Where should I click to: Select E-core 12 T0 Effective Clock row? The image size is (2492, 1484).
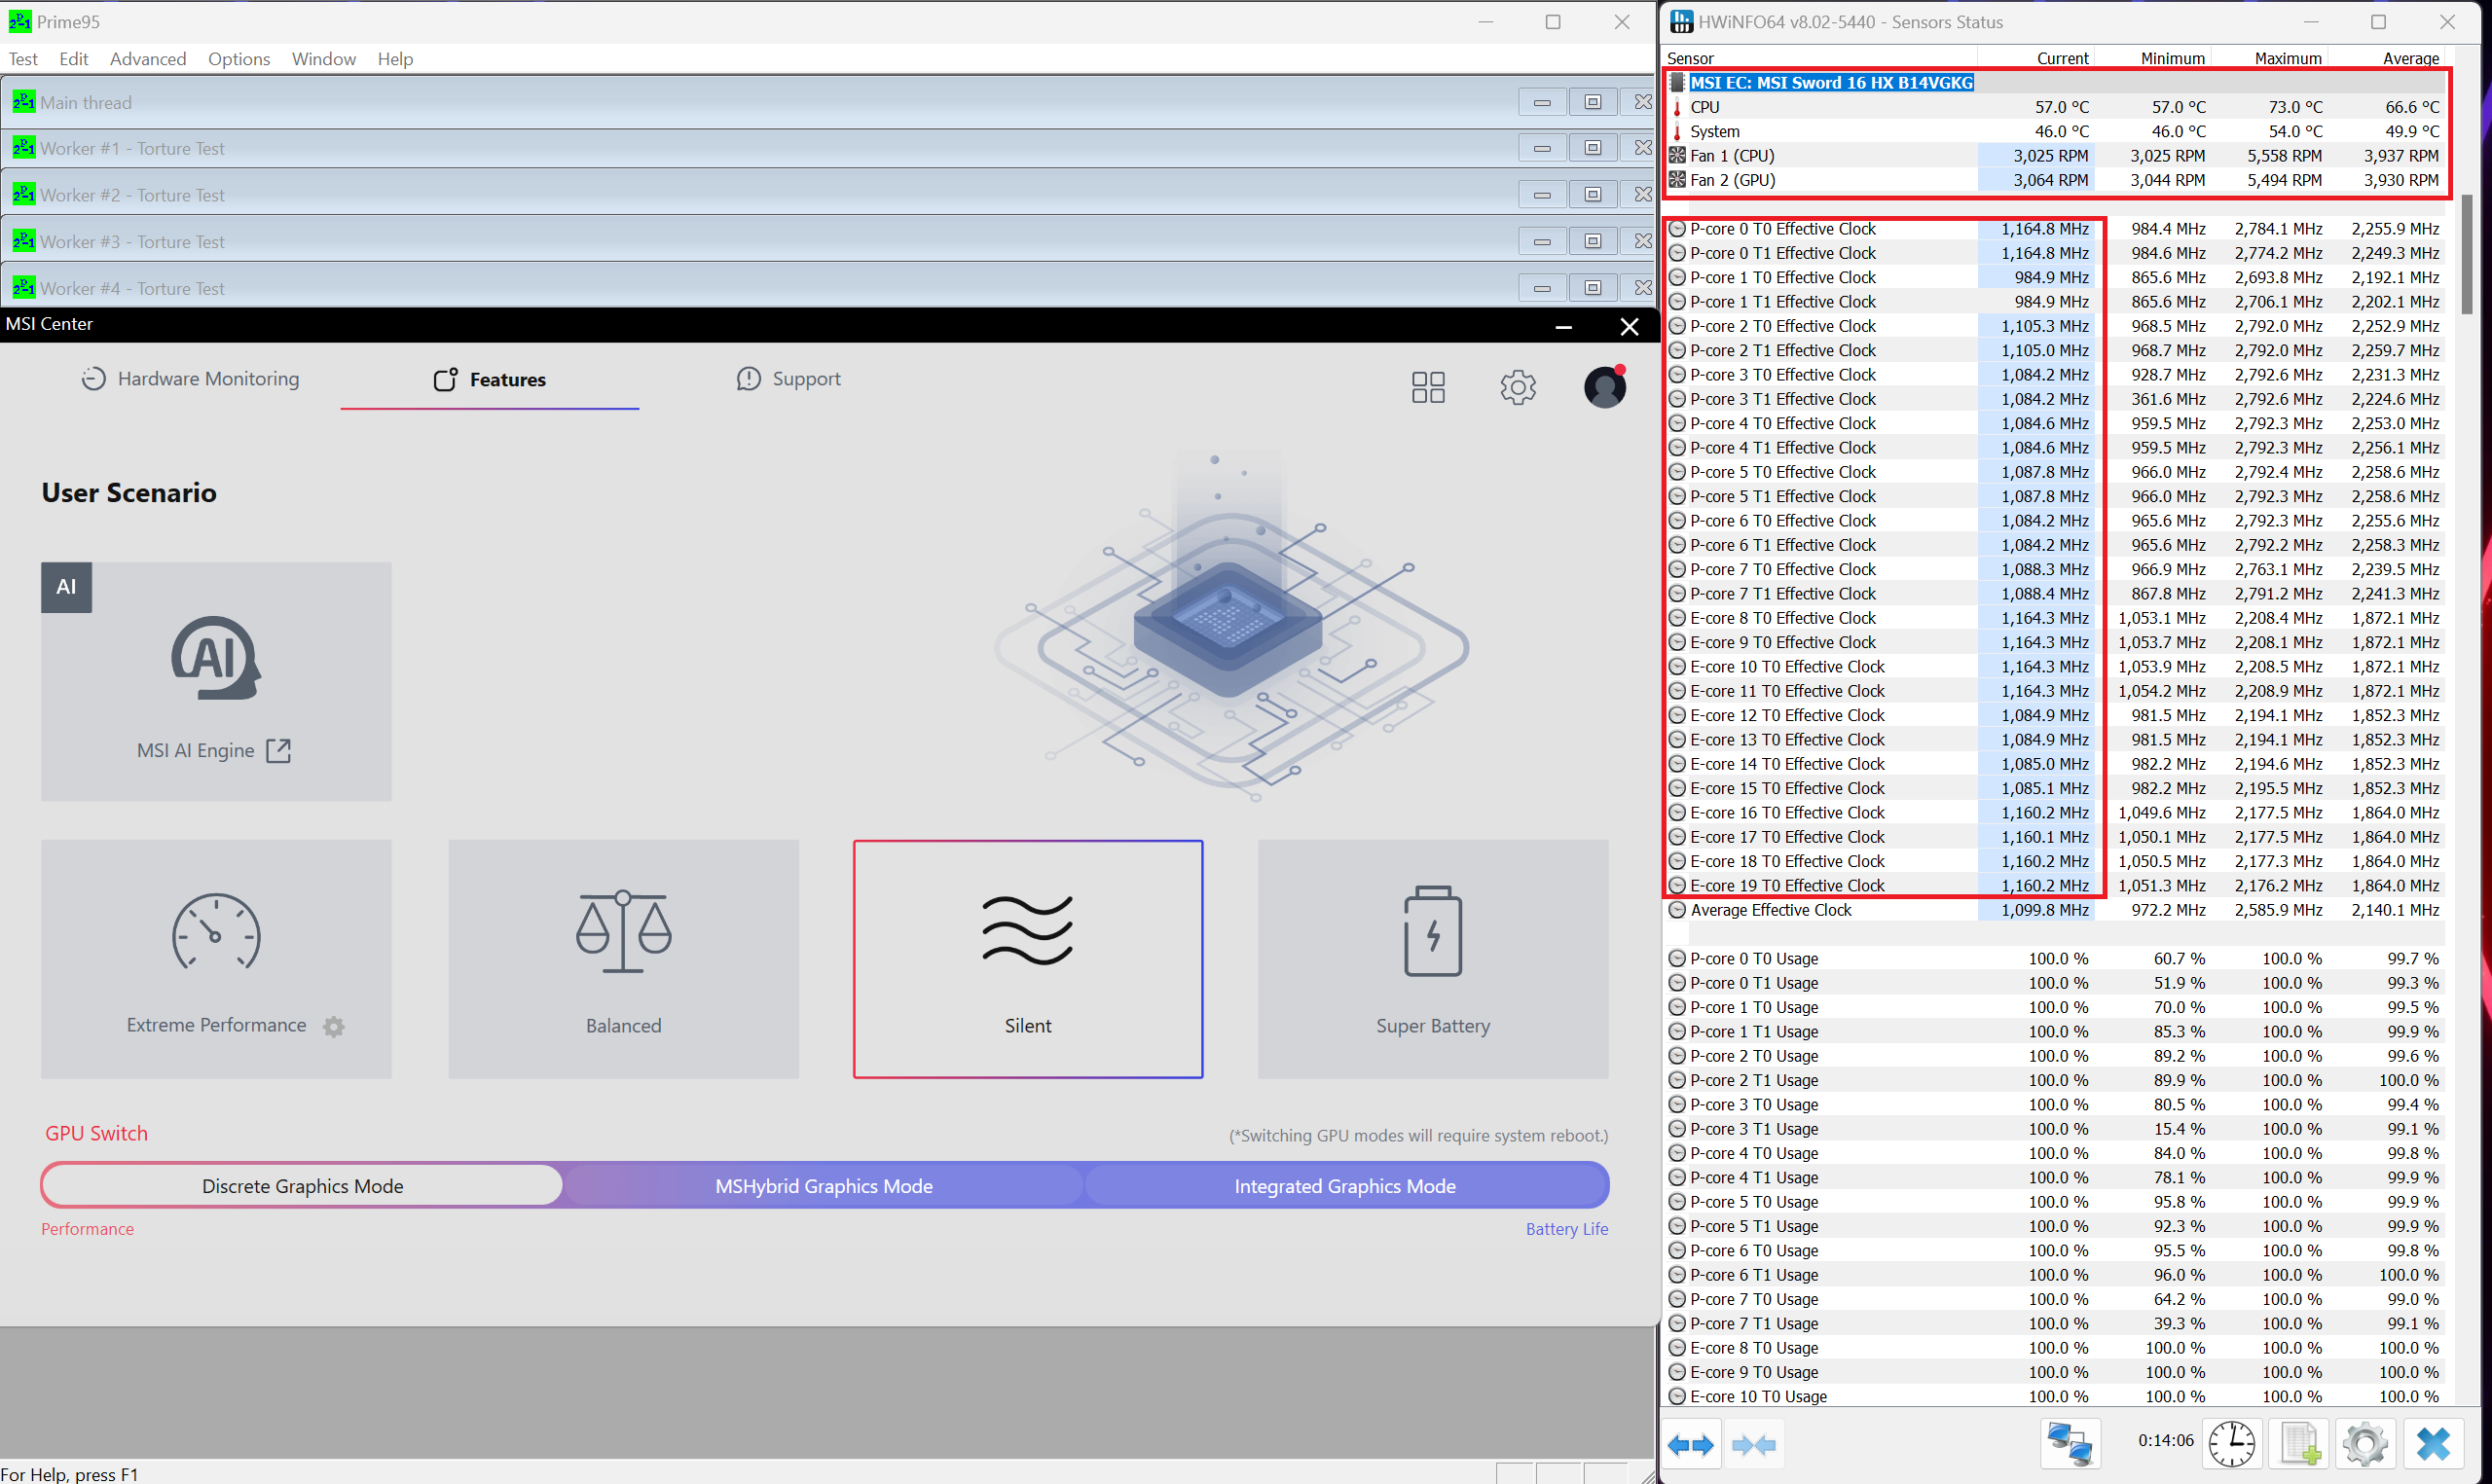click(2055, 716)
